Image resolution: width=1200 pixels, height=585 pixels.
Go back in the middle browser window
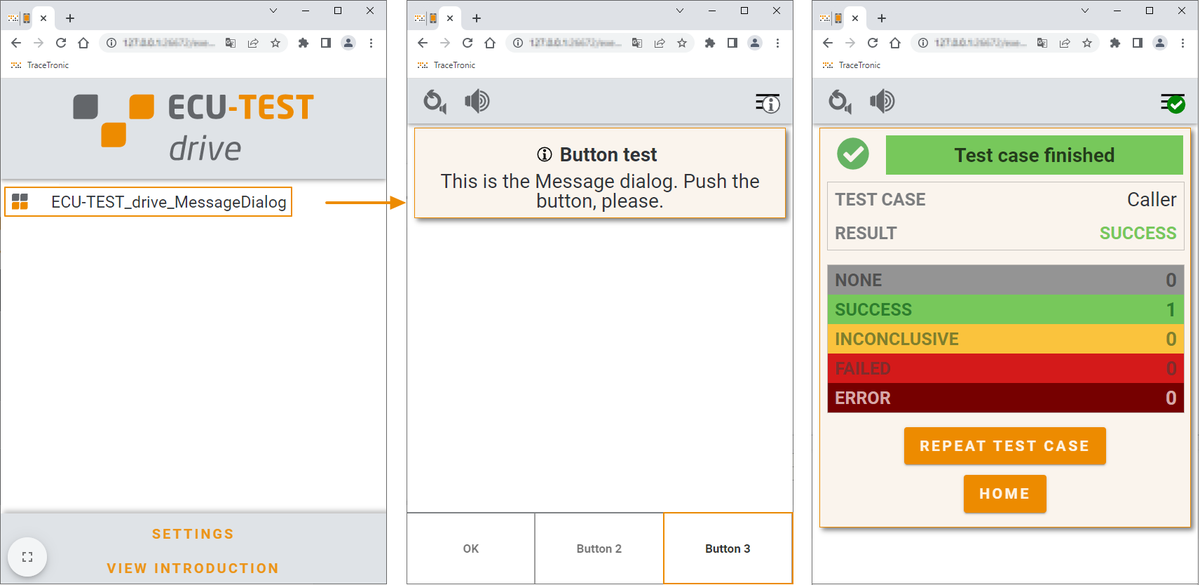[x=423, y=43]
